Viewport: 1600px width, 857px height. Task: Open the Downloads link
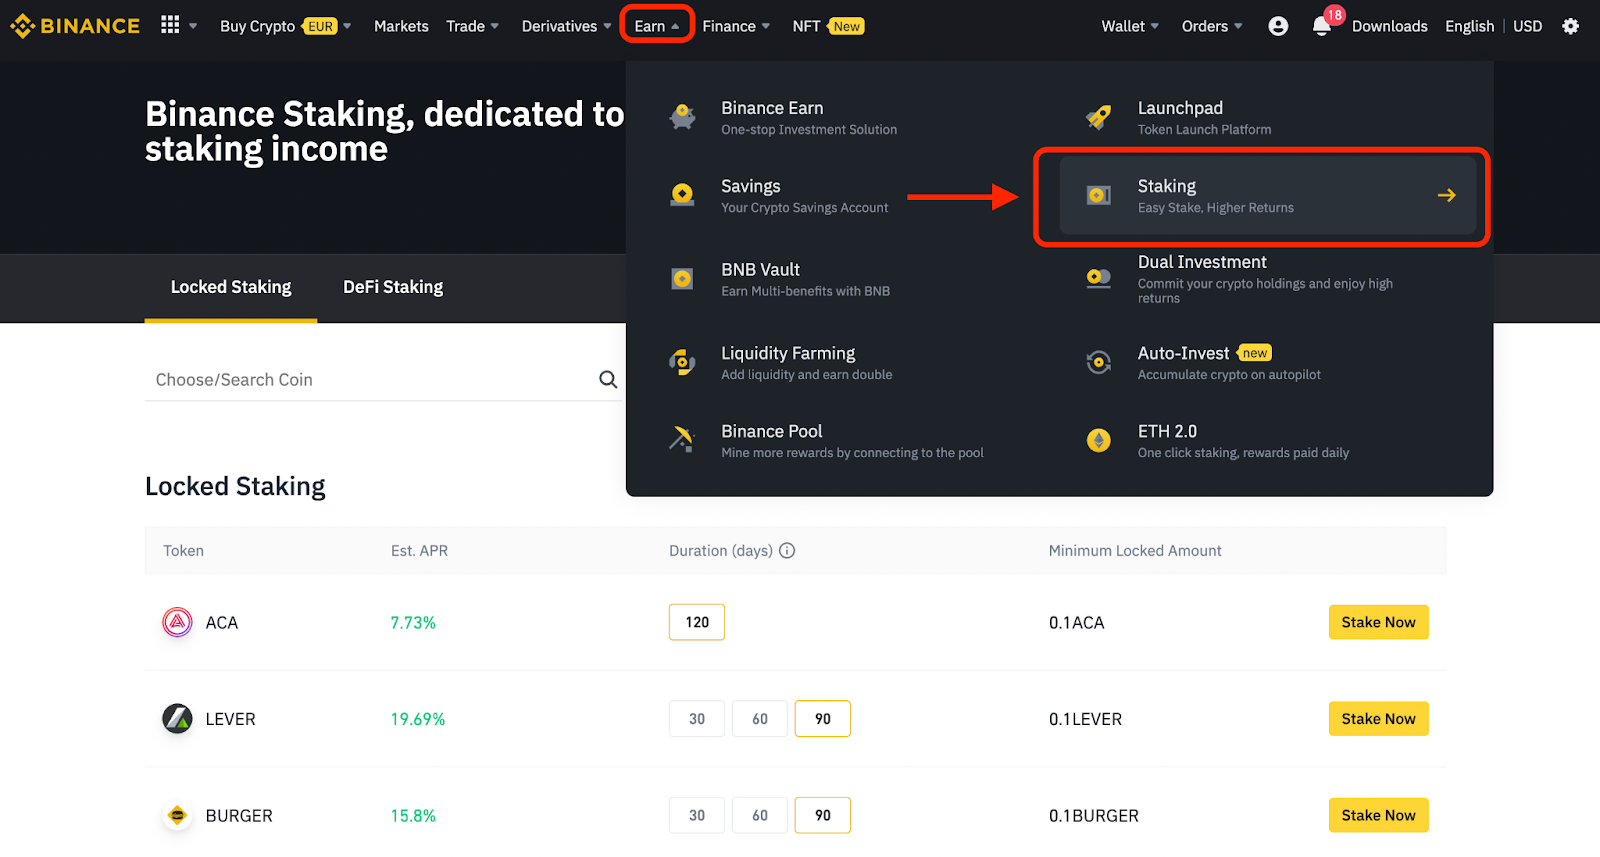point(1390,26)
